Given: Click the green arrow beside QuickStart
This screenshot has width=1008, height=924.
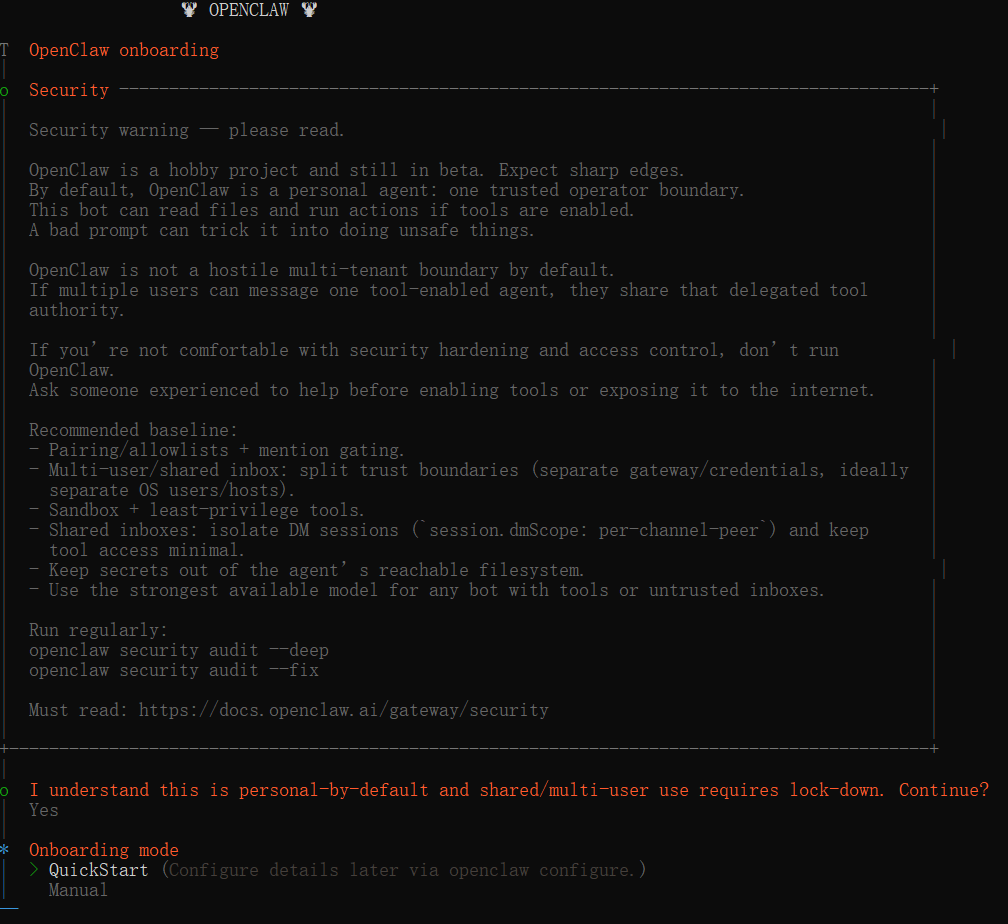Looking at the screenshot, I should [34, 870].
